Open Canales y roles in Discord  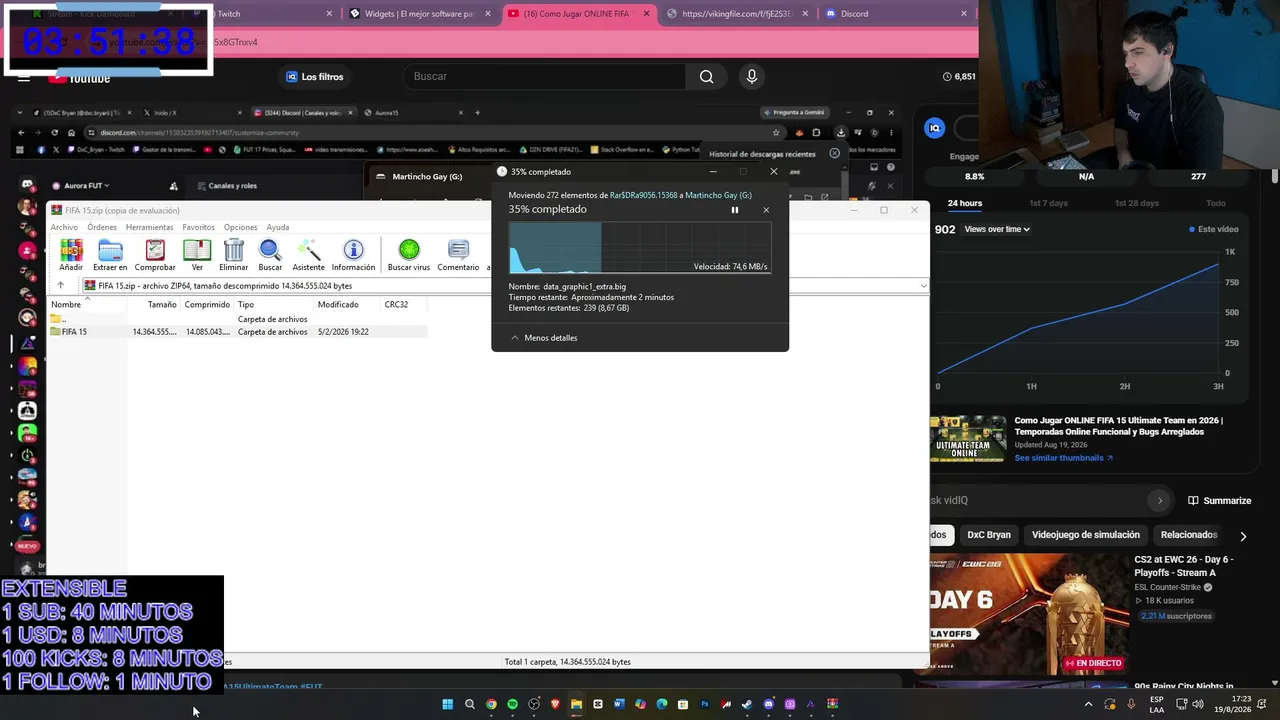(227, 186)
